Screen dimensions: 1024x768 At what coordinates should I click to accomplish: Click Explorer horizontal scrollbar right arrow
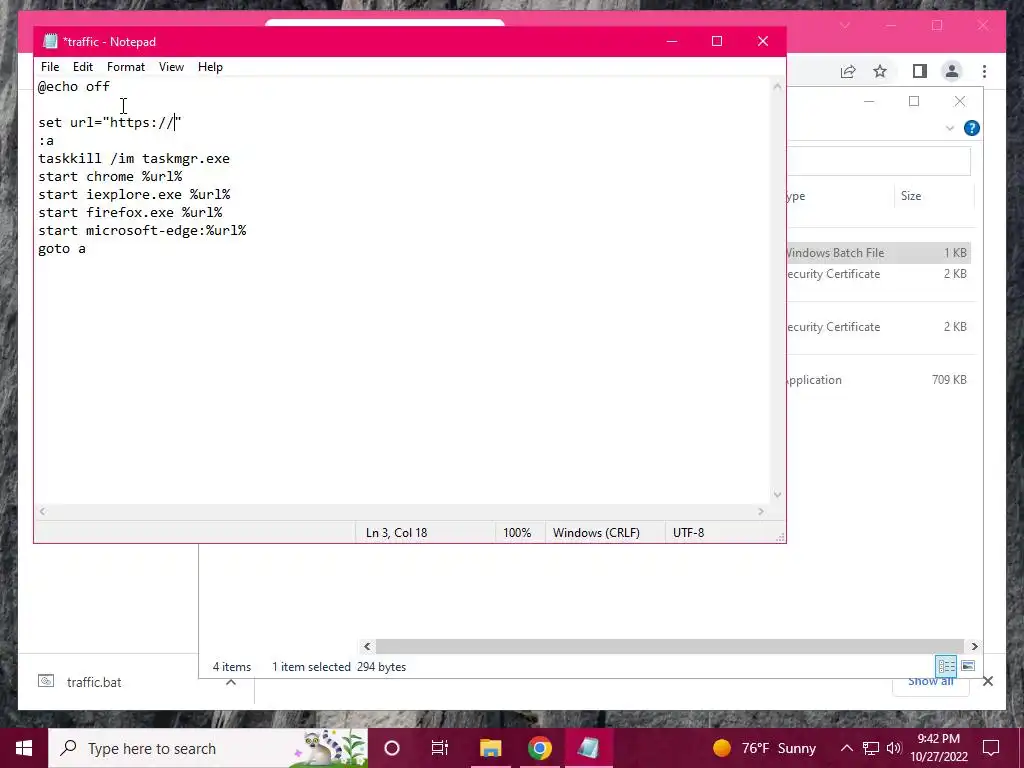pos(974,646)
